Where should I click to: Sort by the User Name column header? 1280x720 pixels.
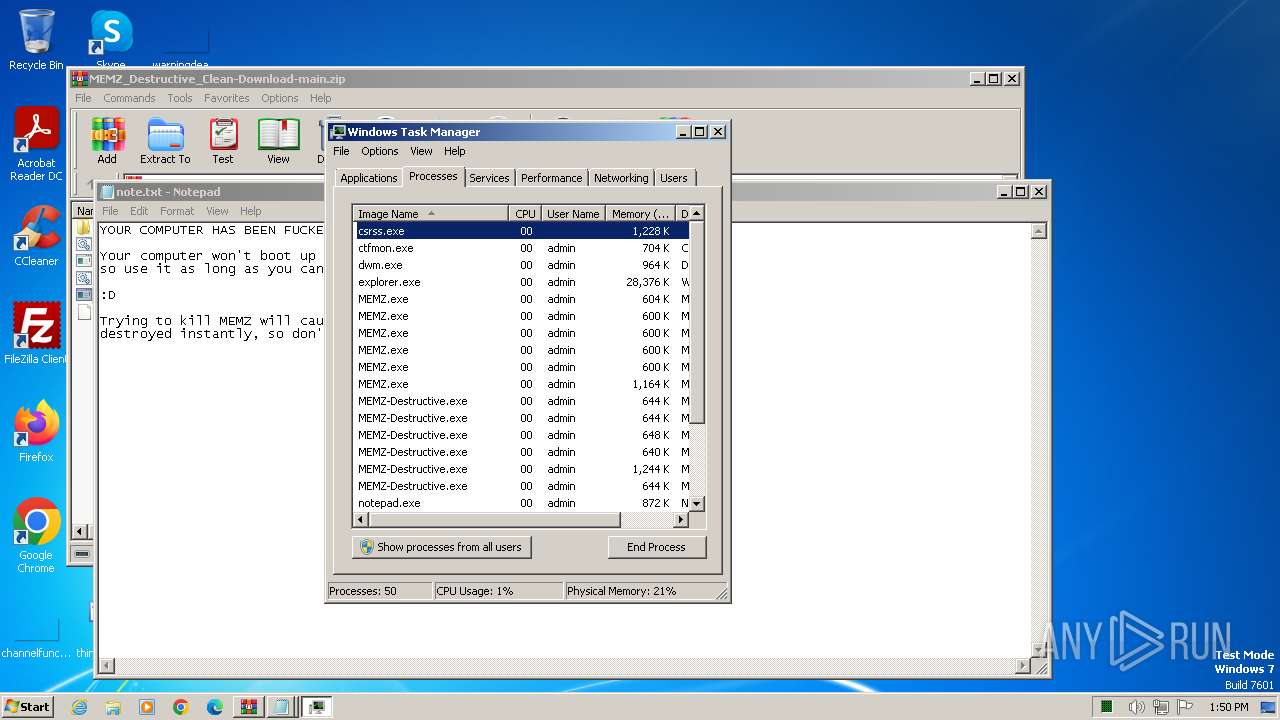point(573,213)
